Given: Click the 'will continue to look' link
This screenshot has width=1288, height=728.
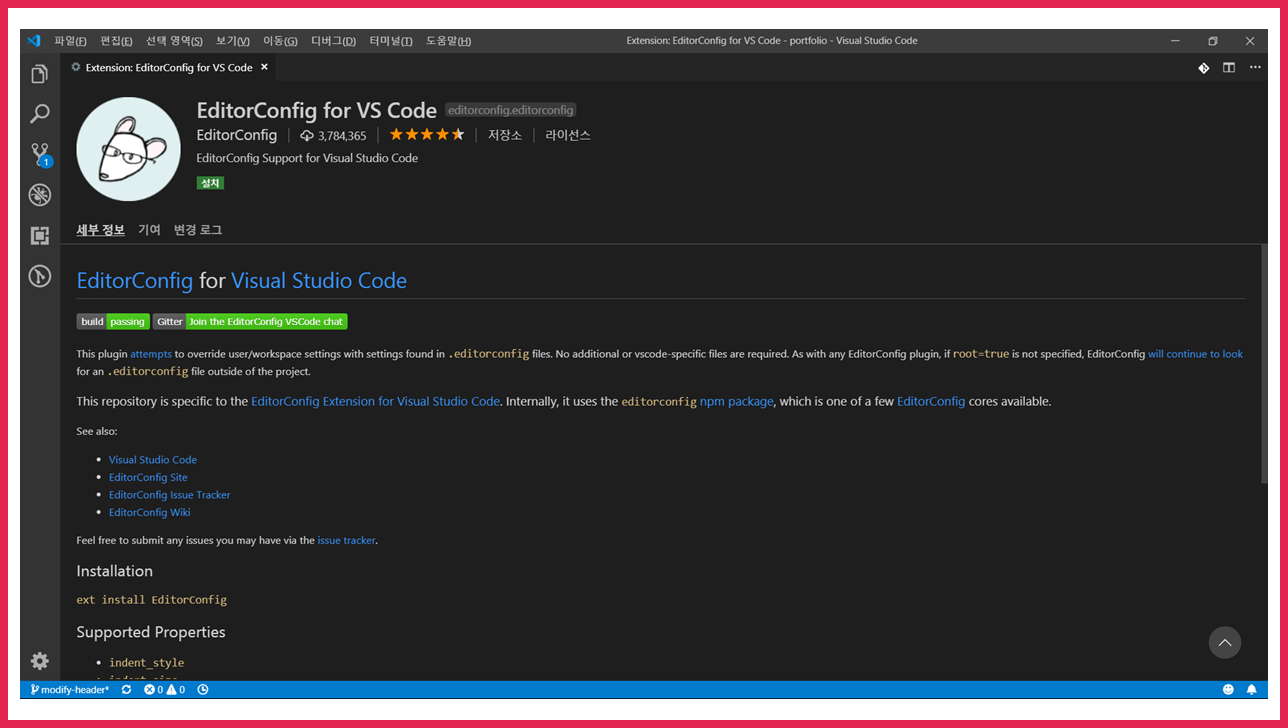Looking at the screenshot, I should (x=1195, y=354).
